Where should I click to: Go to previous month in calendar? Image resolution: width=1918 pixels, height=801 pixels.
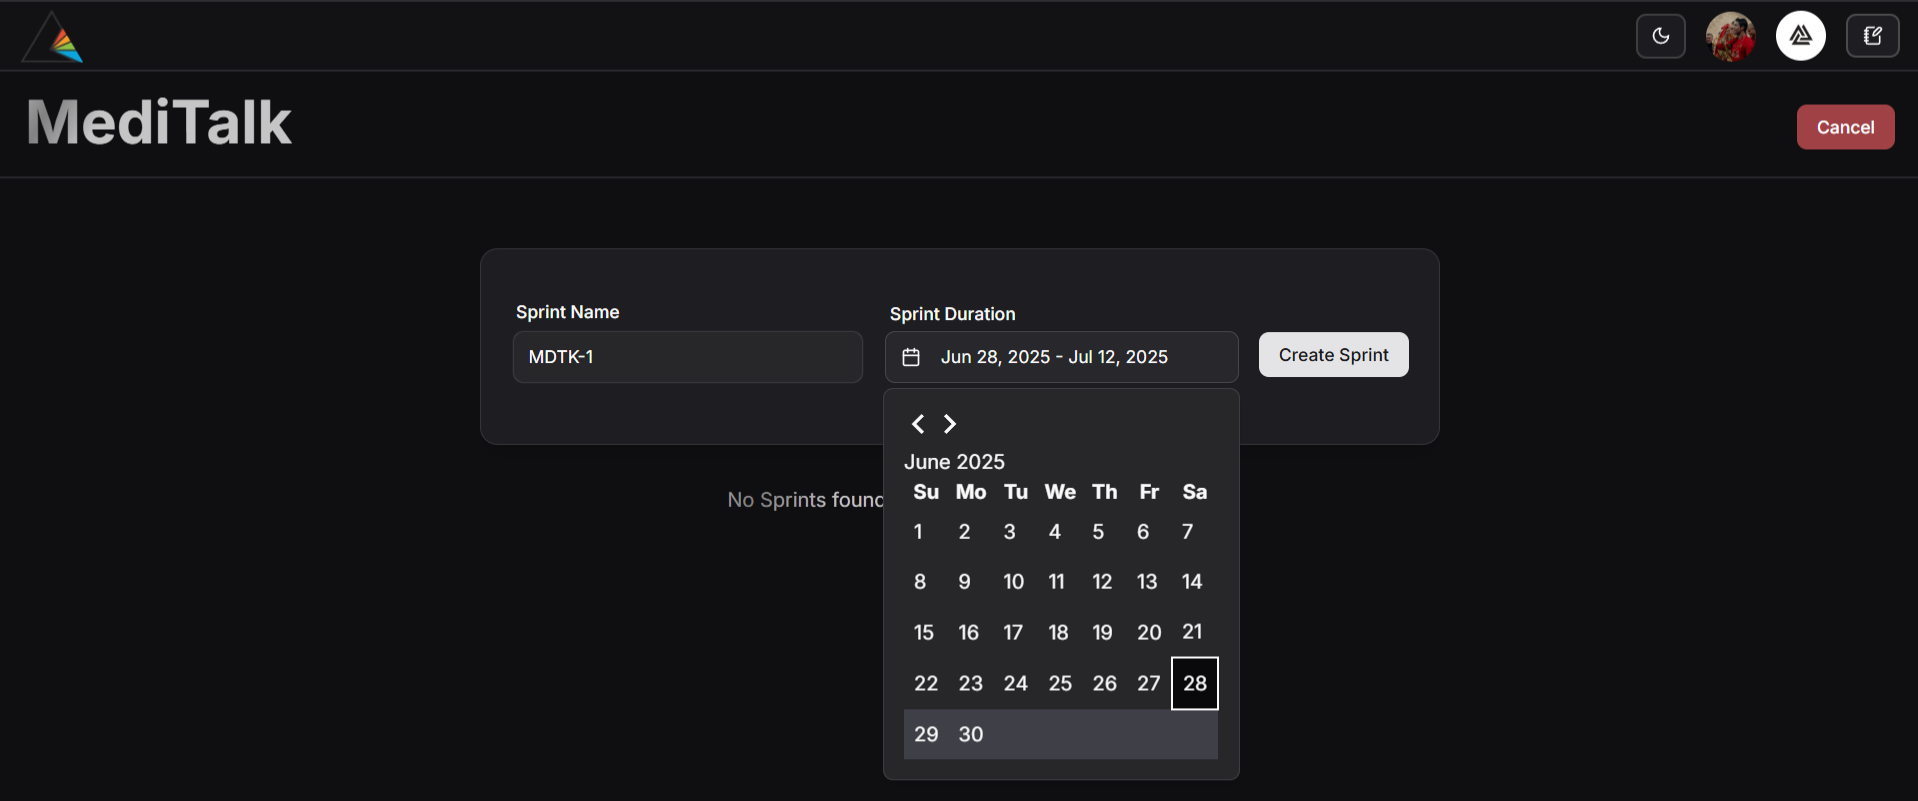[918, 424]
